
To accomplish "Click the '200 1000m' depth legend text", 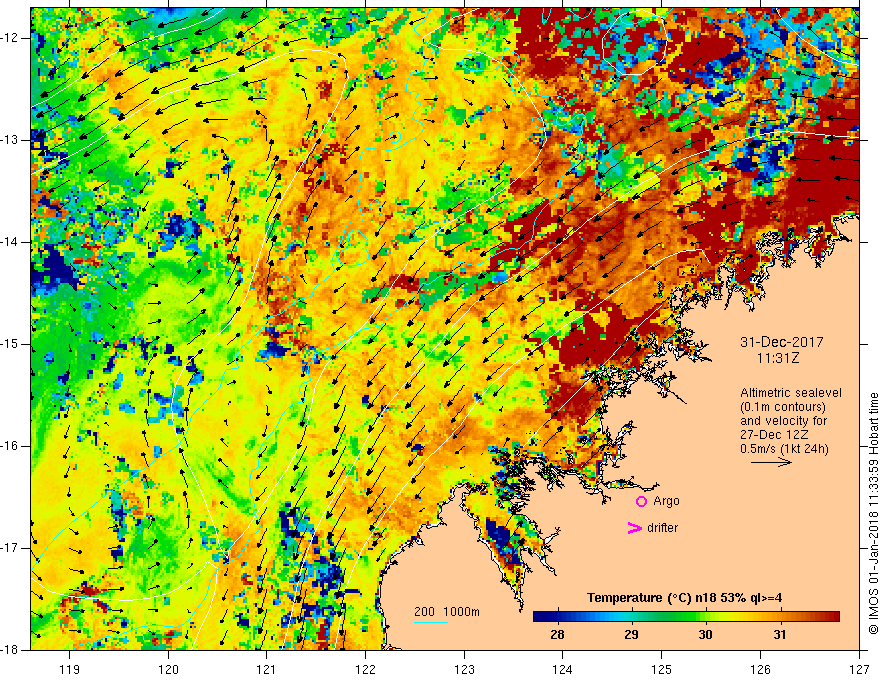I will [x=447, y=612].
